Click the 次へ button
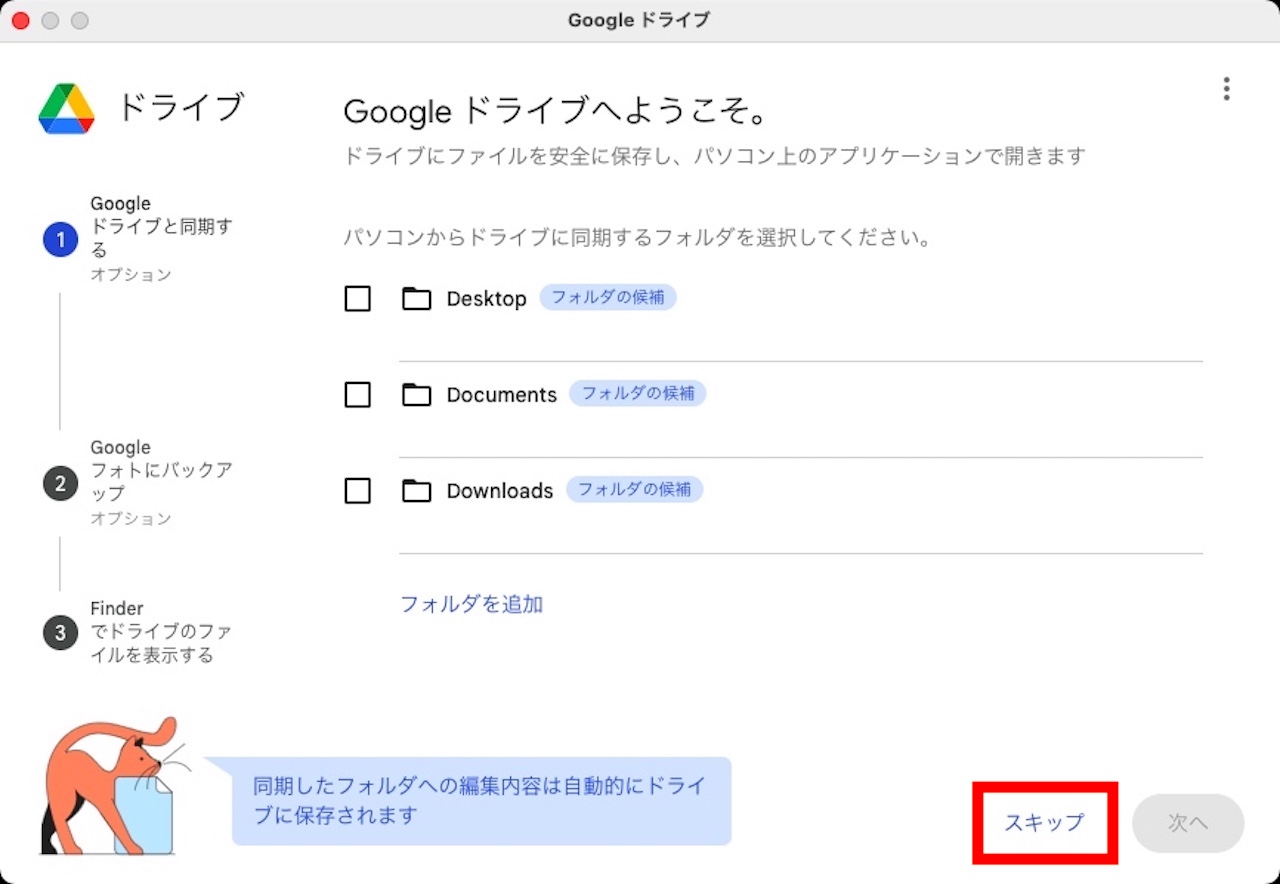 [1188, 823]
